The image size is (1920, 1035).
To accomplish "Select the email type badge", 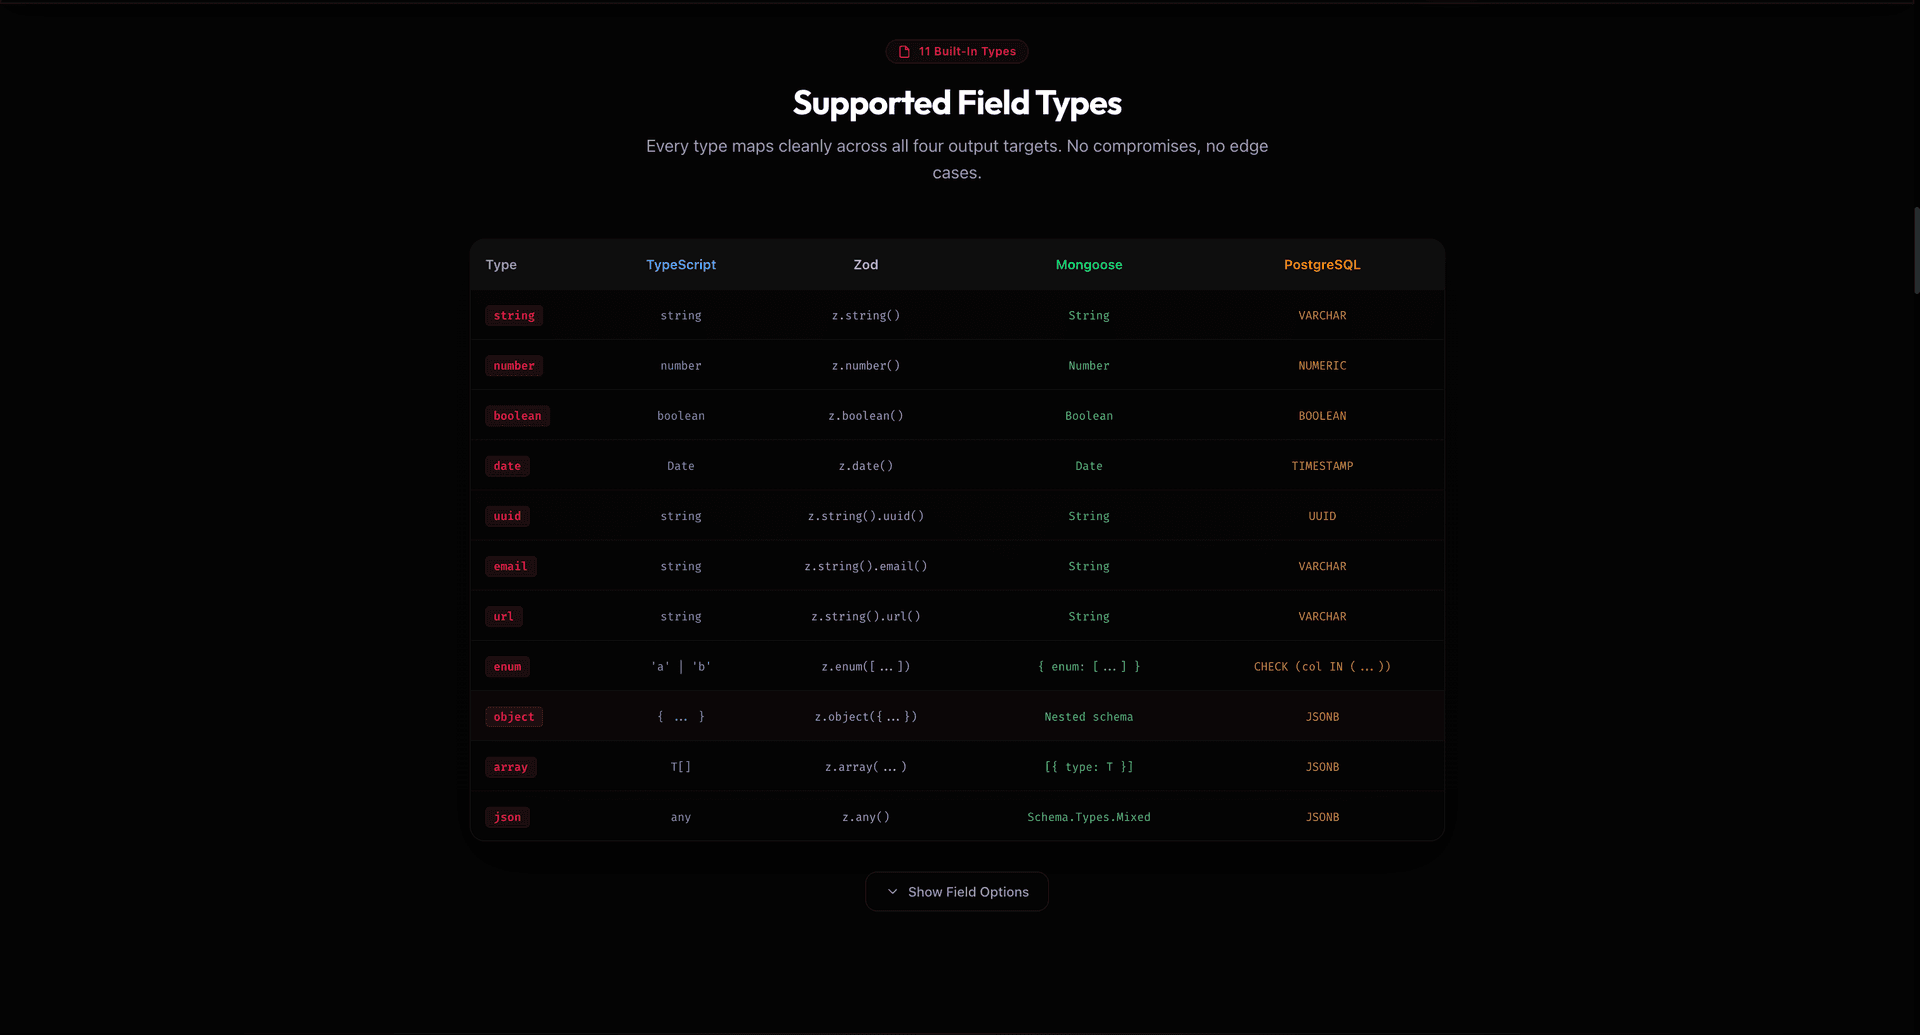I will 510,567.
